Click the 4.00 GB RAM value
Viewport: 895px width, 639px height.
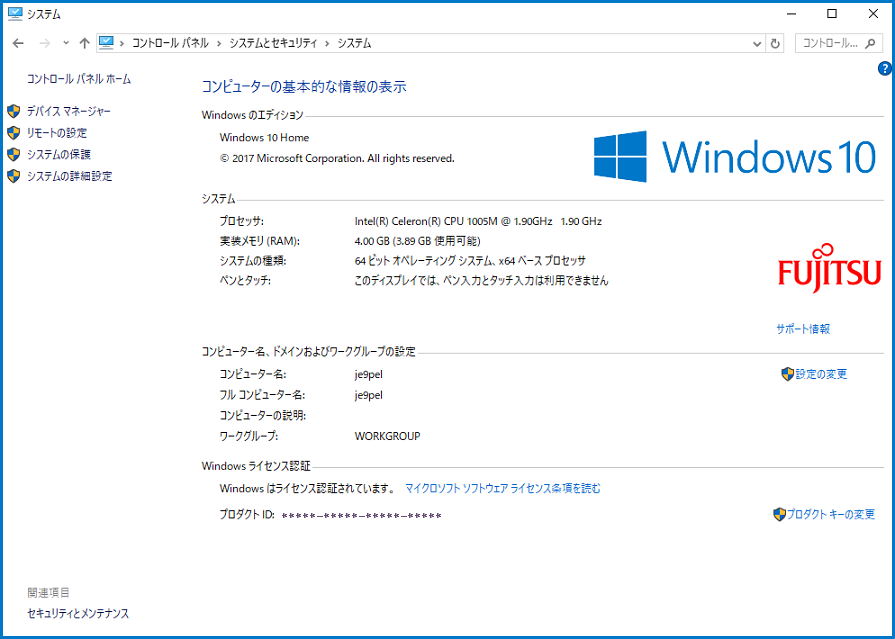point(417,242)
